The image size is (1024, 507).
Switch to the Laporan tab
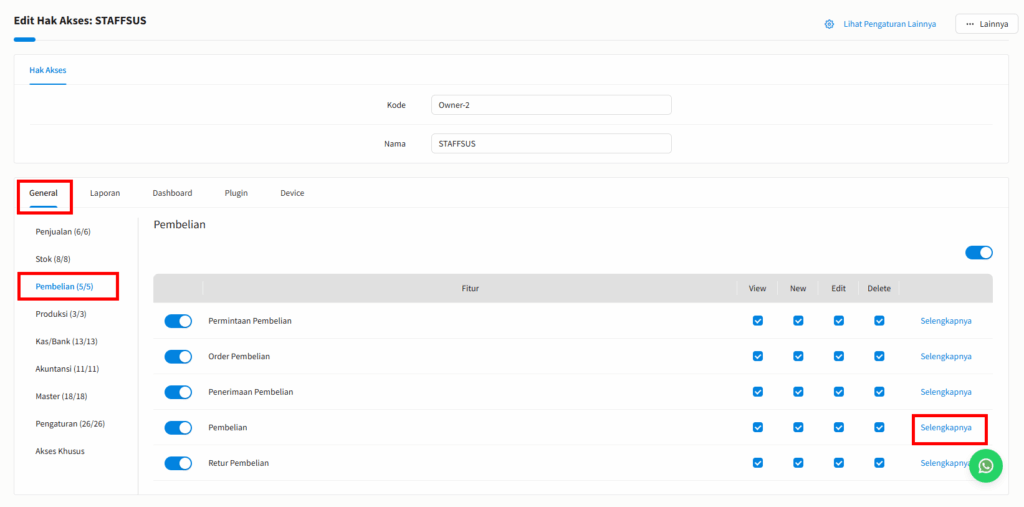[x=105, y=193]
